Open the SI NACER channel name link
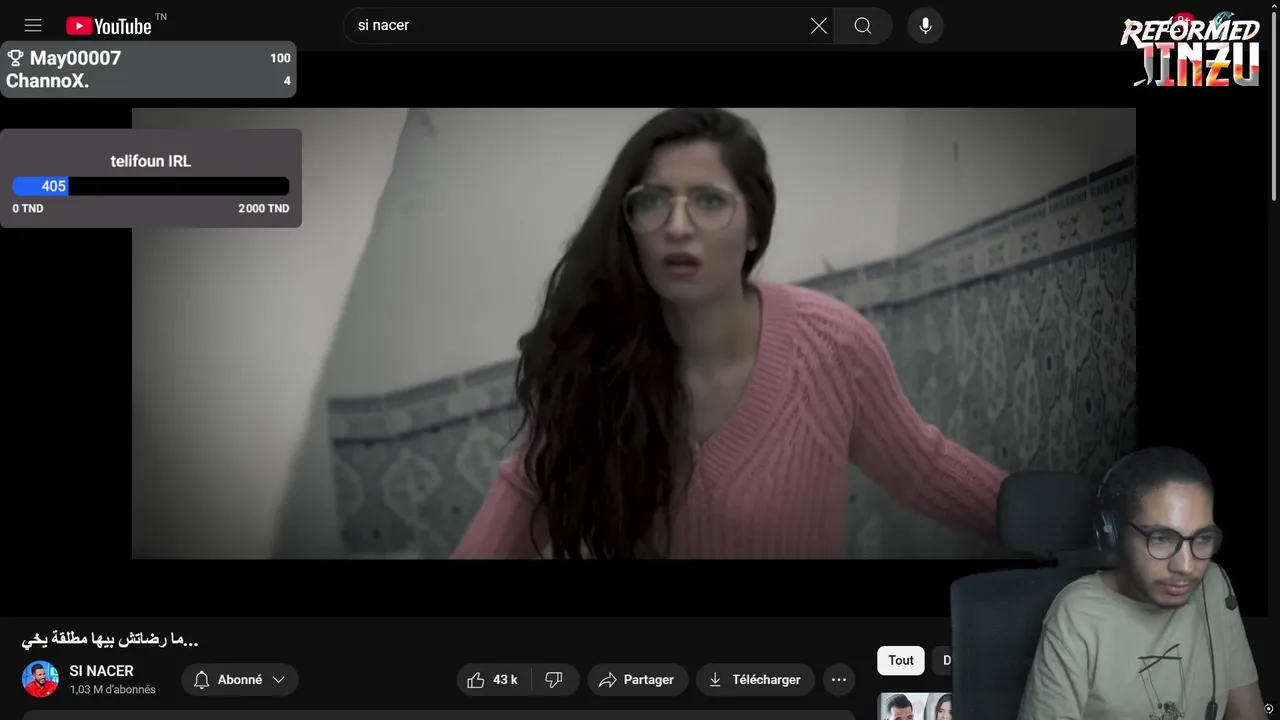 (101, 671)
